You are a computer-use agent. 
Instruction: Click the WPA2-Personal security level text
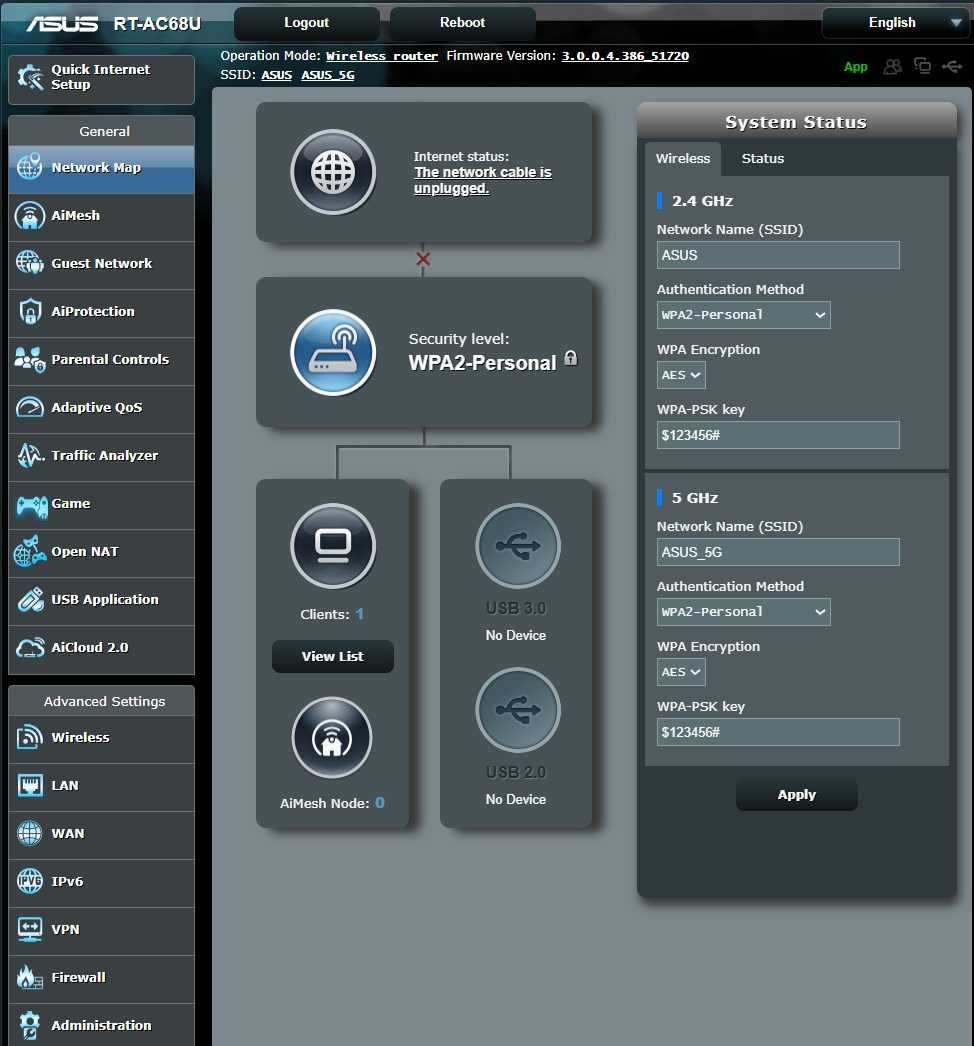(x=482, y=363)
